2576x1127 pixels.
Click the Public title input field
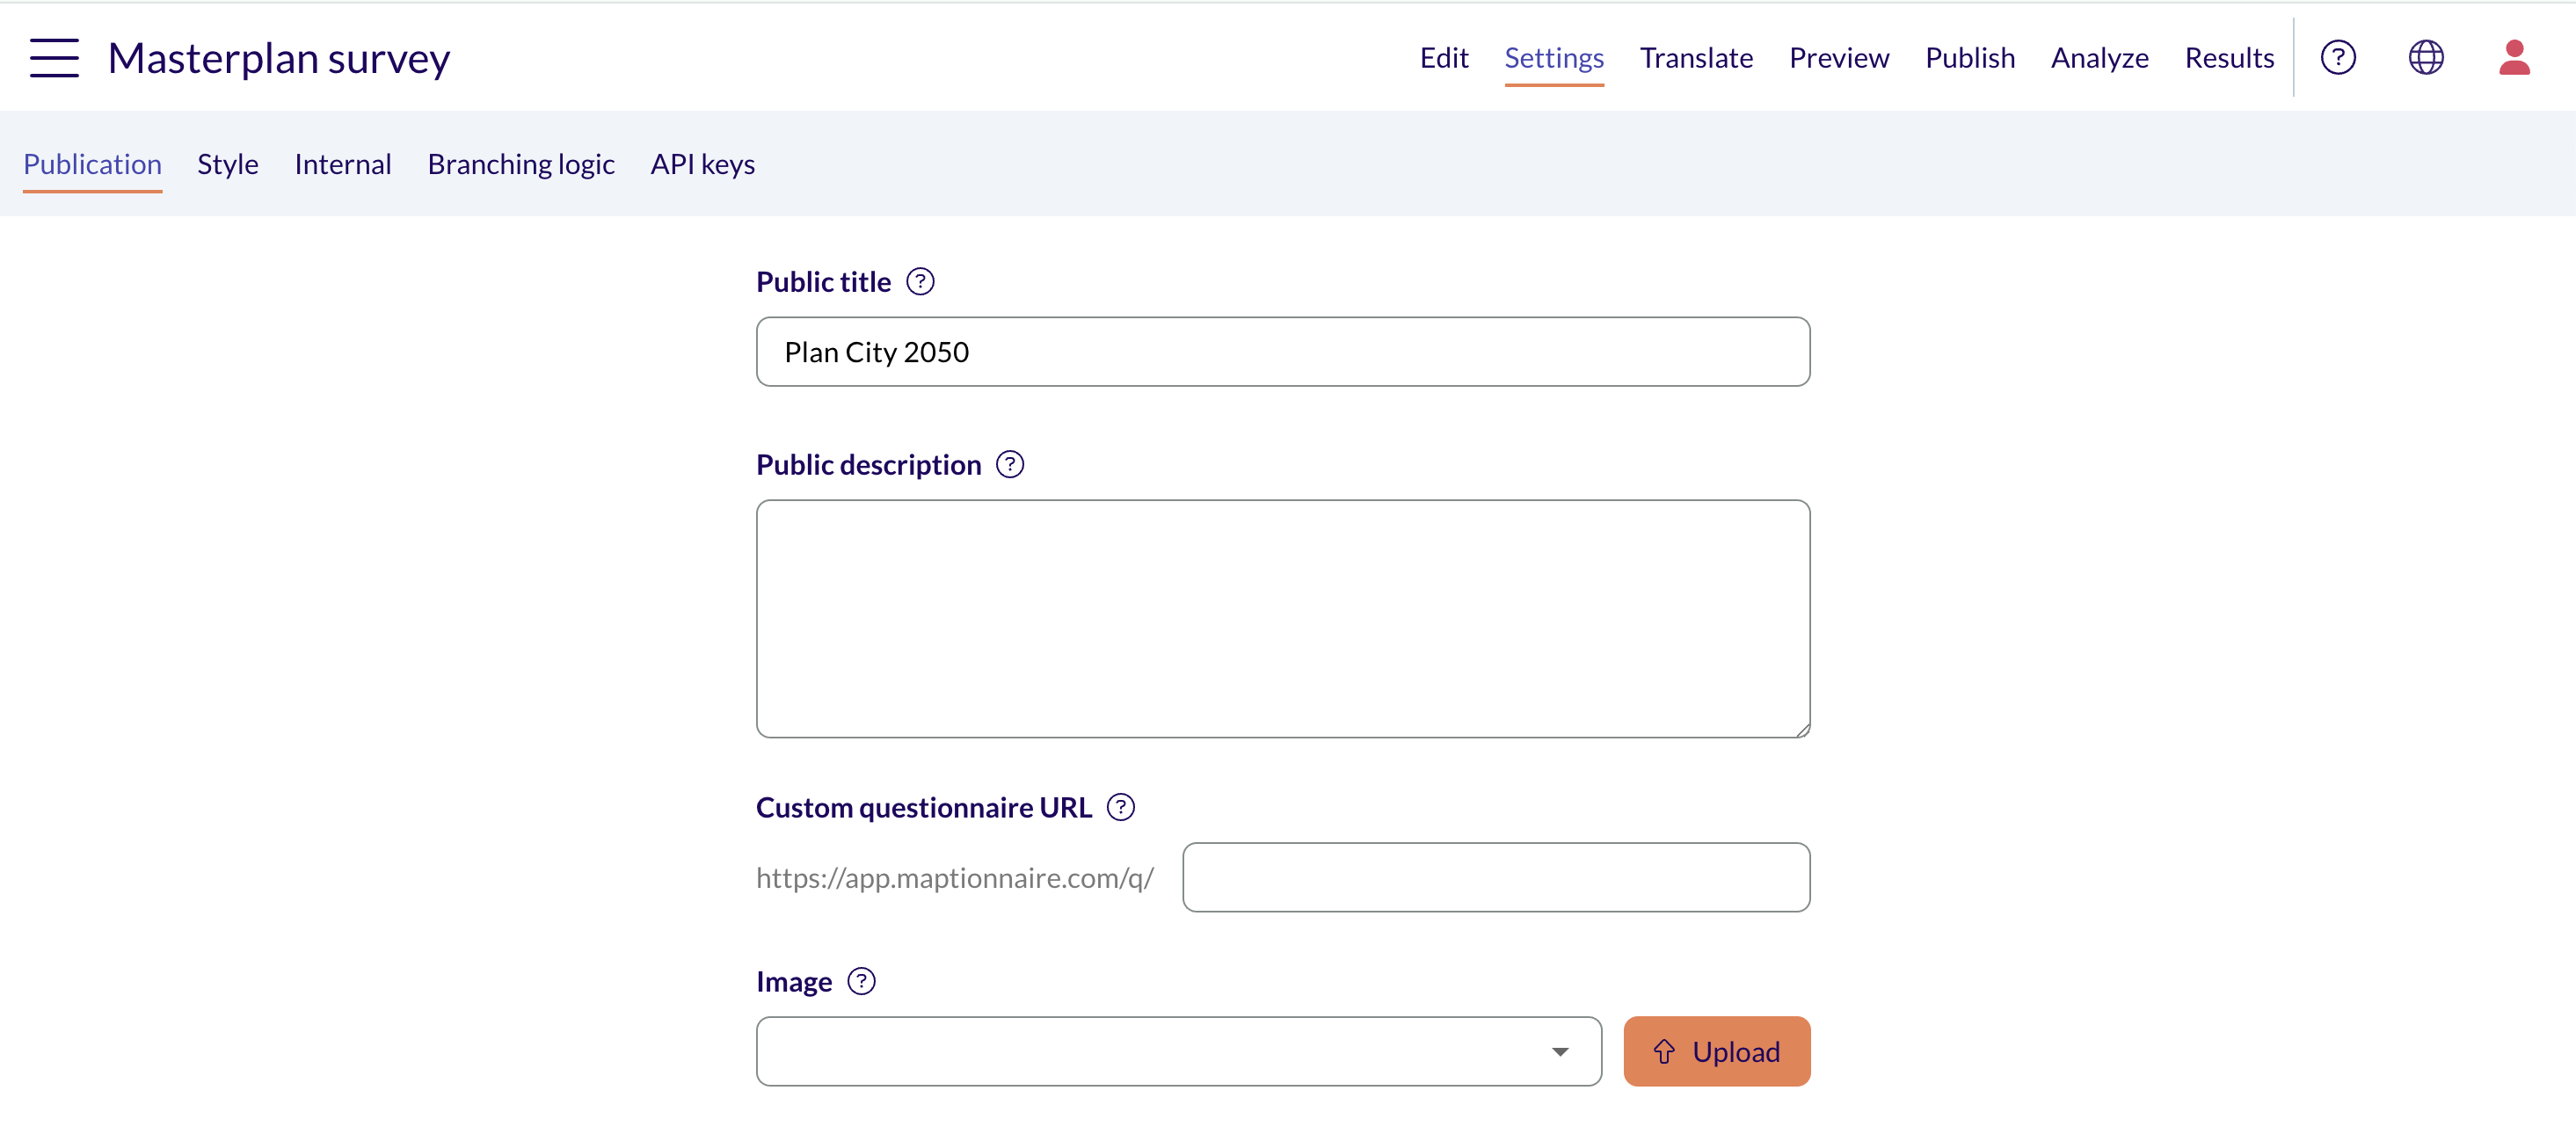point(1283,352)
